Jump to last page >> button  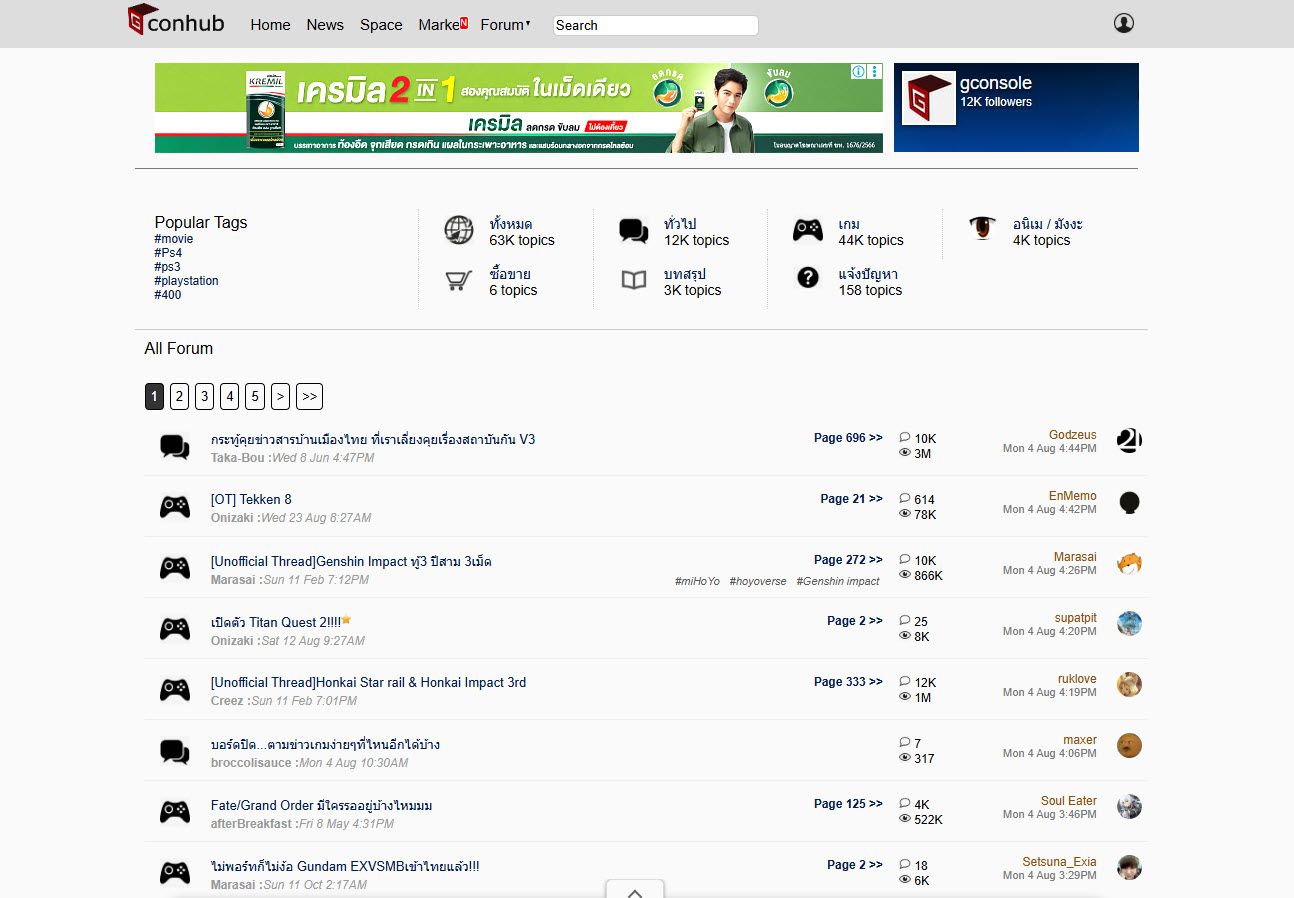(x=309, y=397)
